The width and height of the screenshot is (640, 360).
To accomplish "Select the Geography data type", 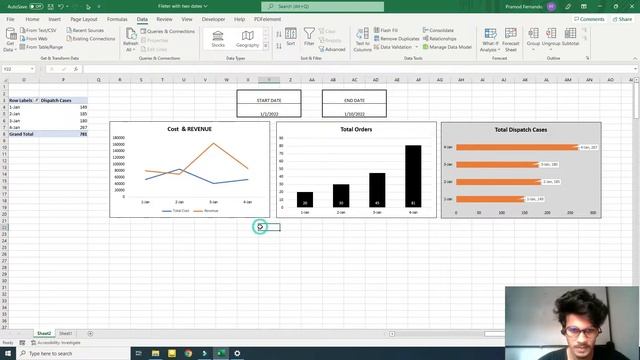I will pyautogui.click(x=247, y=39).
